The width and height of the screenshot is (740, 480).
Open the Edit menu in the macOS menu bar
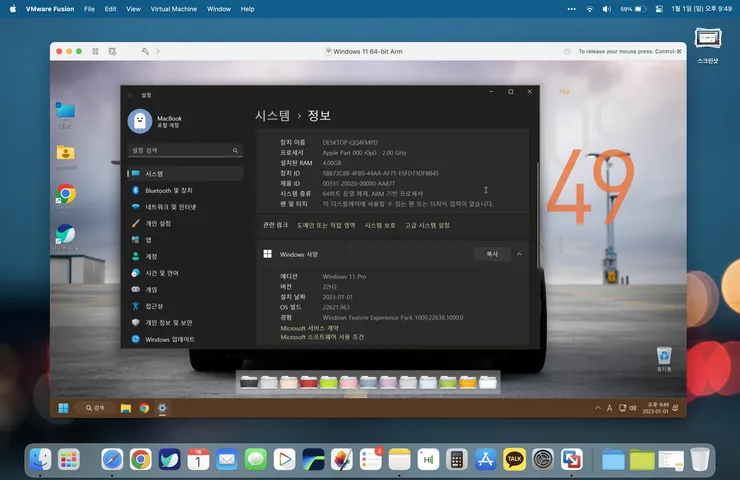click(x=110, y=9)
